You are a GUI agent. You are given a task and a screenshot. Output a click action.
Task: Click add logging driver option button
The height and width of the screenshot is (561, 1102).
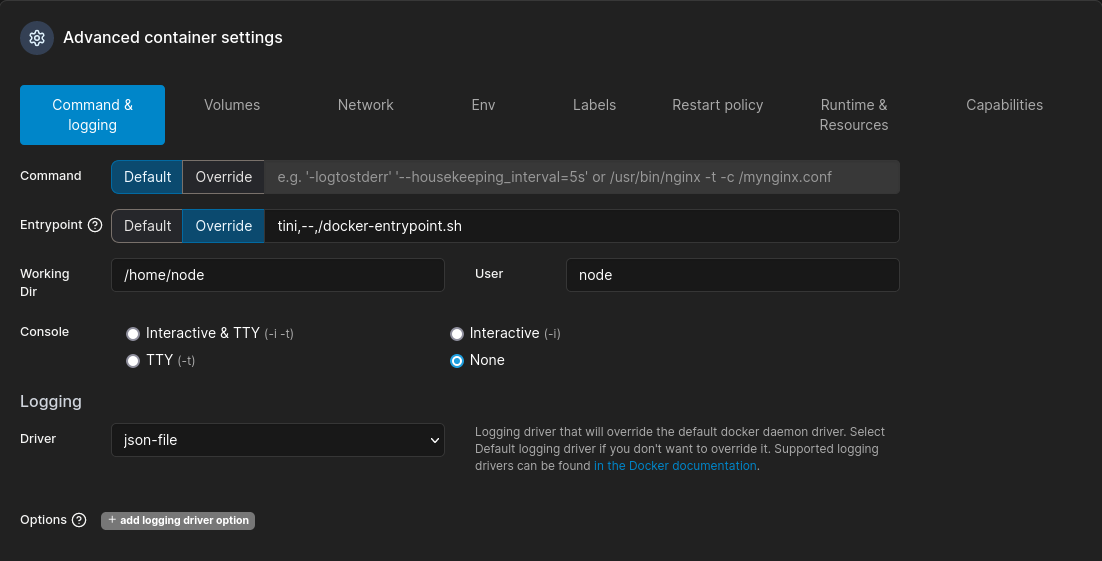(178, 520)
